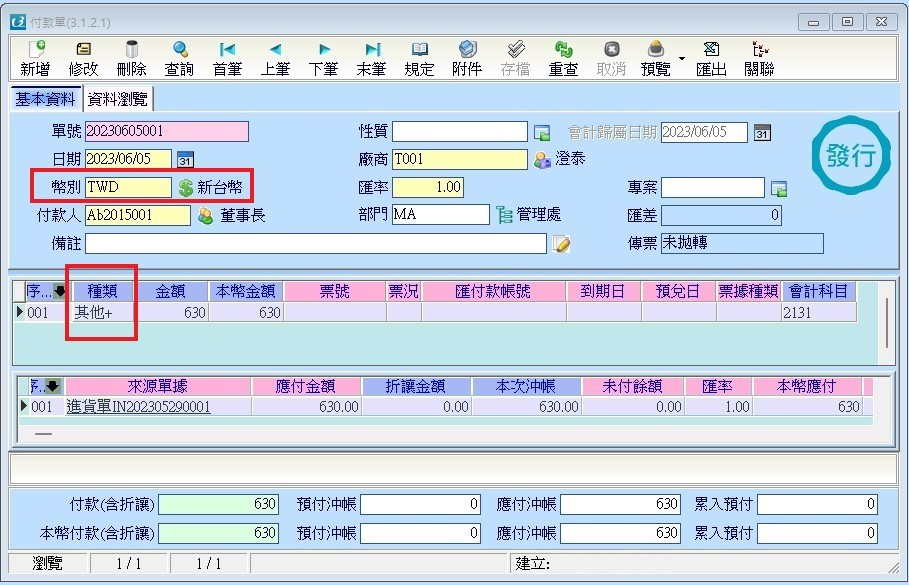
Task: Click the 本次沖帳 column header
Action: click(526, 386)
